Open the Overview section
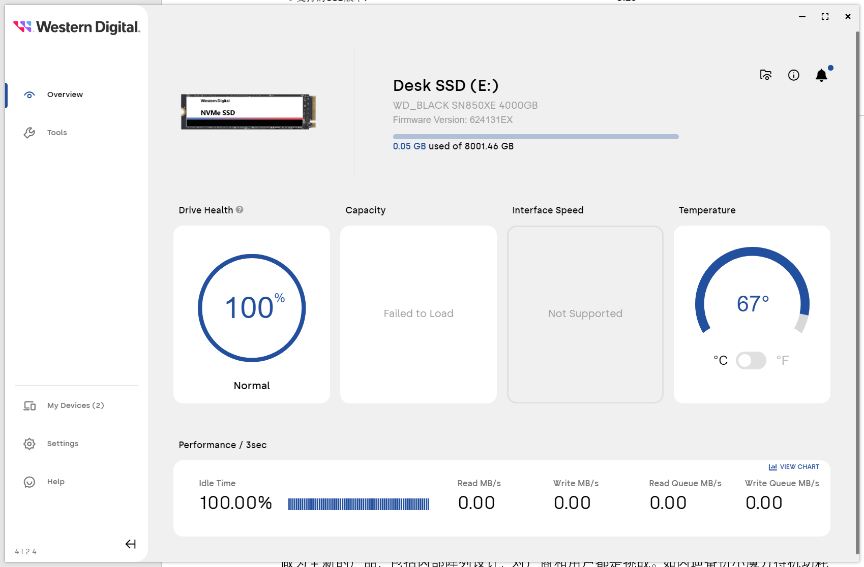The height and width of the screenshot is (567, 864). click(65, 95)
